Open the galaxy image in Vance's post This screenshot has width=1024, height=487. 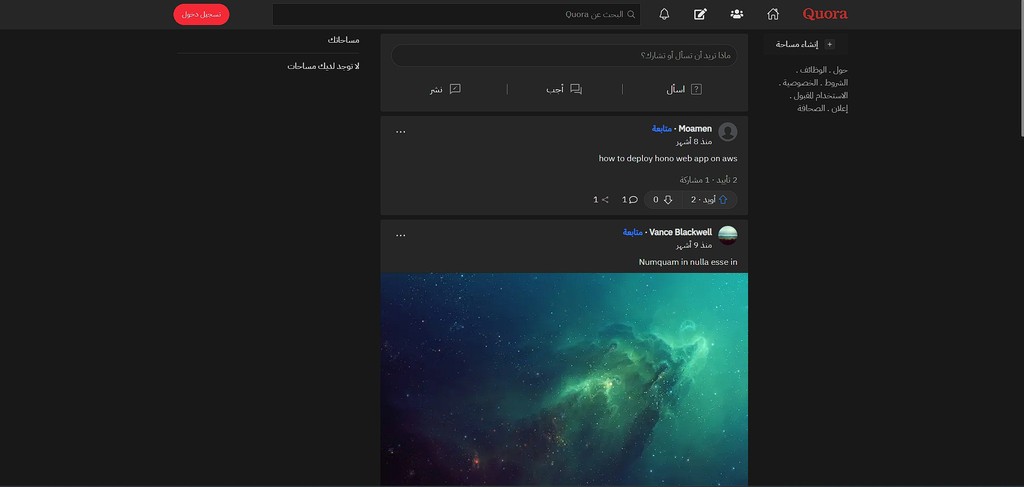[564, 378]
